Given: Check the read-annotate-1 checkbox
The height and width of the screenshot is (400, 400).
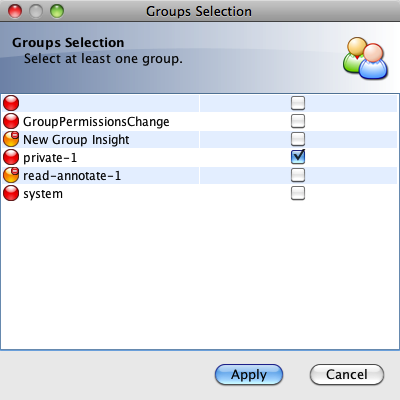Looking at the screenshot, I should click(x=298, y=175).
